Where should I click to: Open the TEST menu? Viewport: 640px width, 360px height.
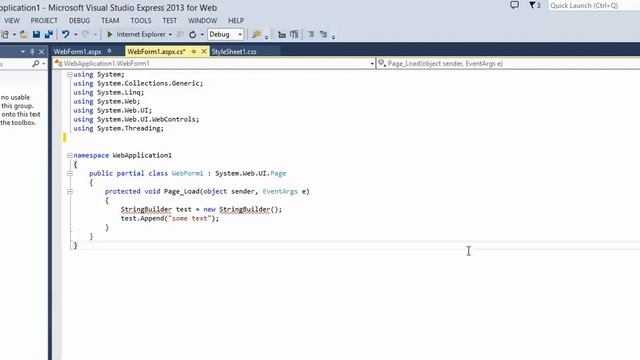tap(169, 20)
